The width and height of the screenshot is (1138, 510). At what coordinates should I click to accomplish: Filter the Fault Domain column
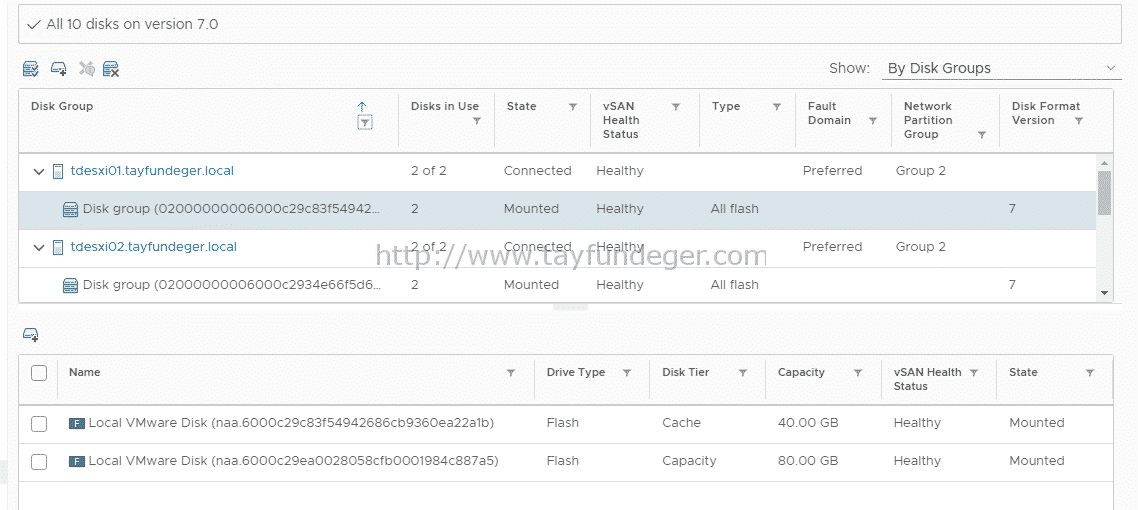[873, 121]
